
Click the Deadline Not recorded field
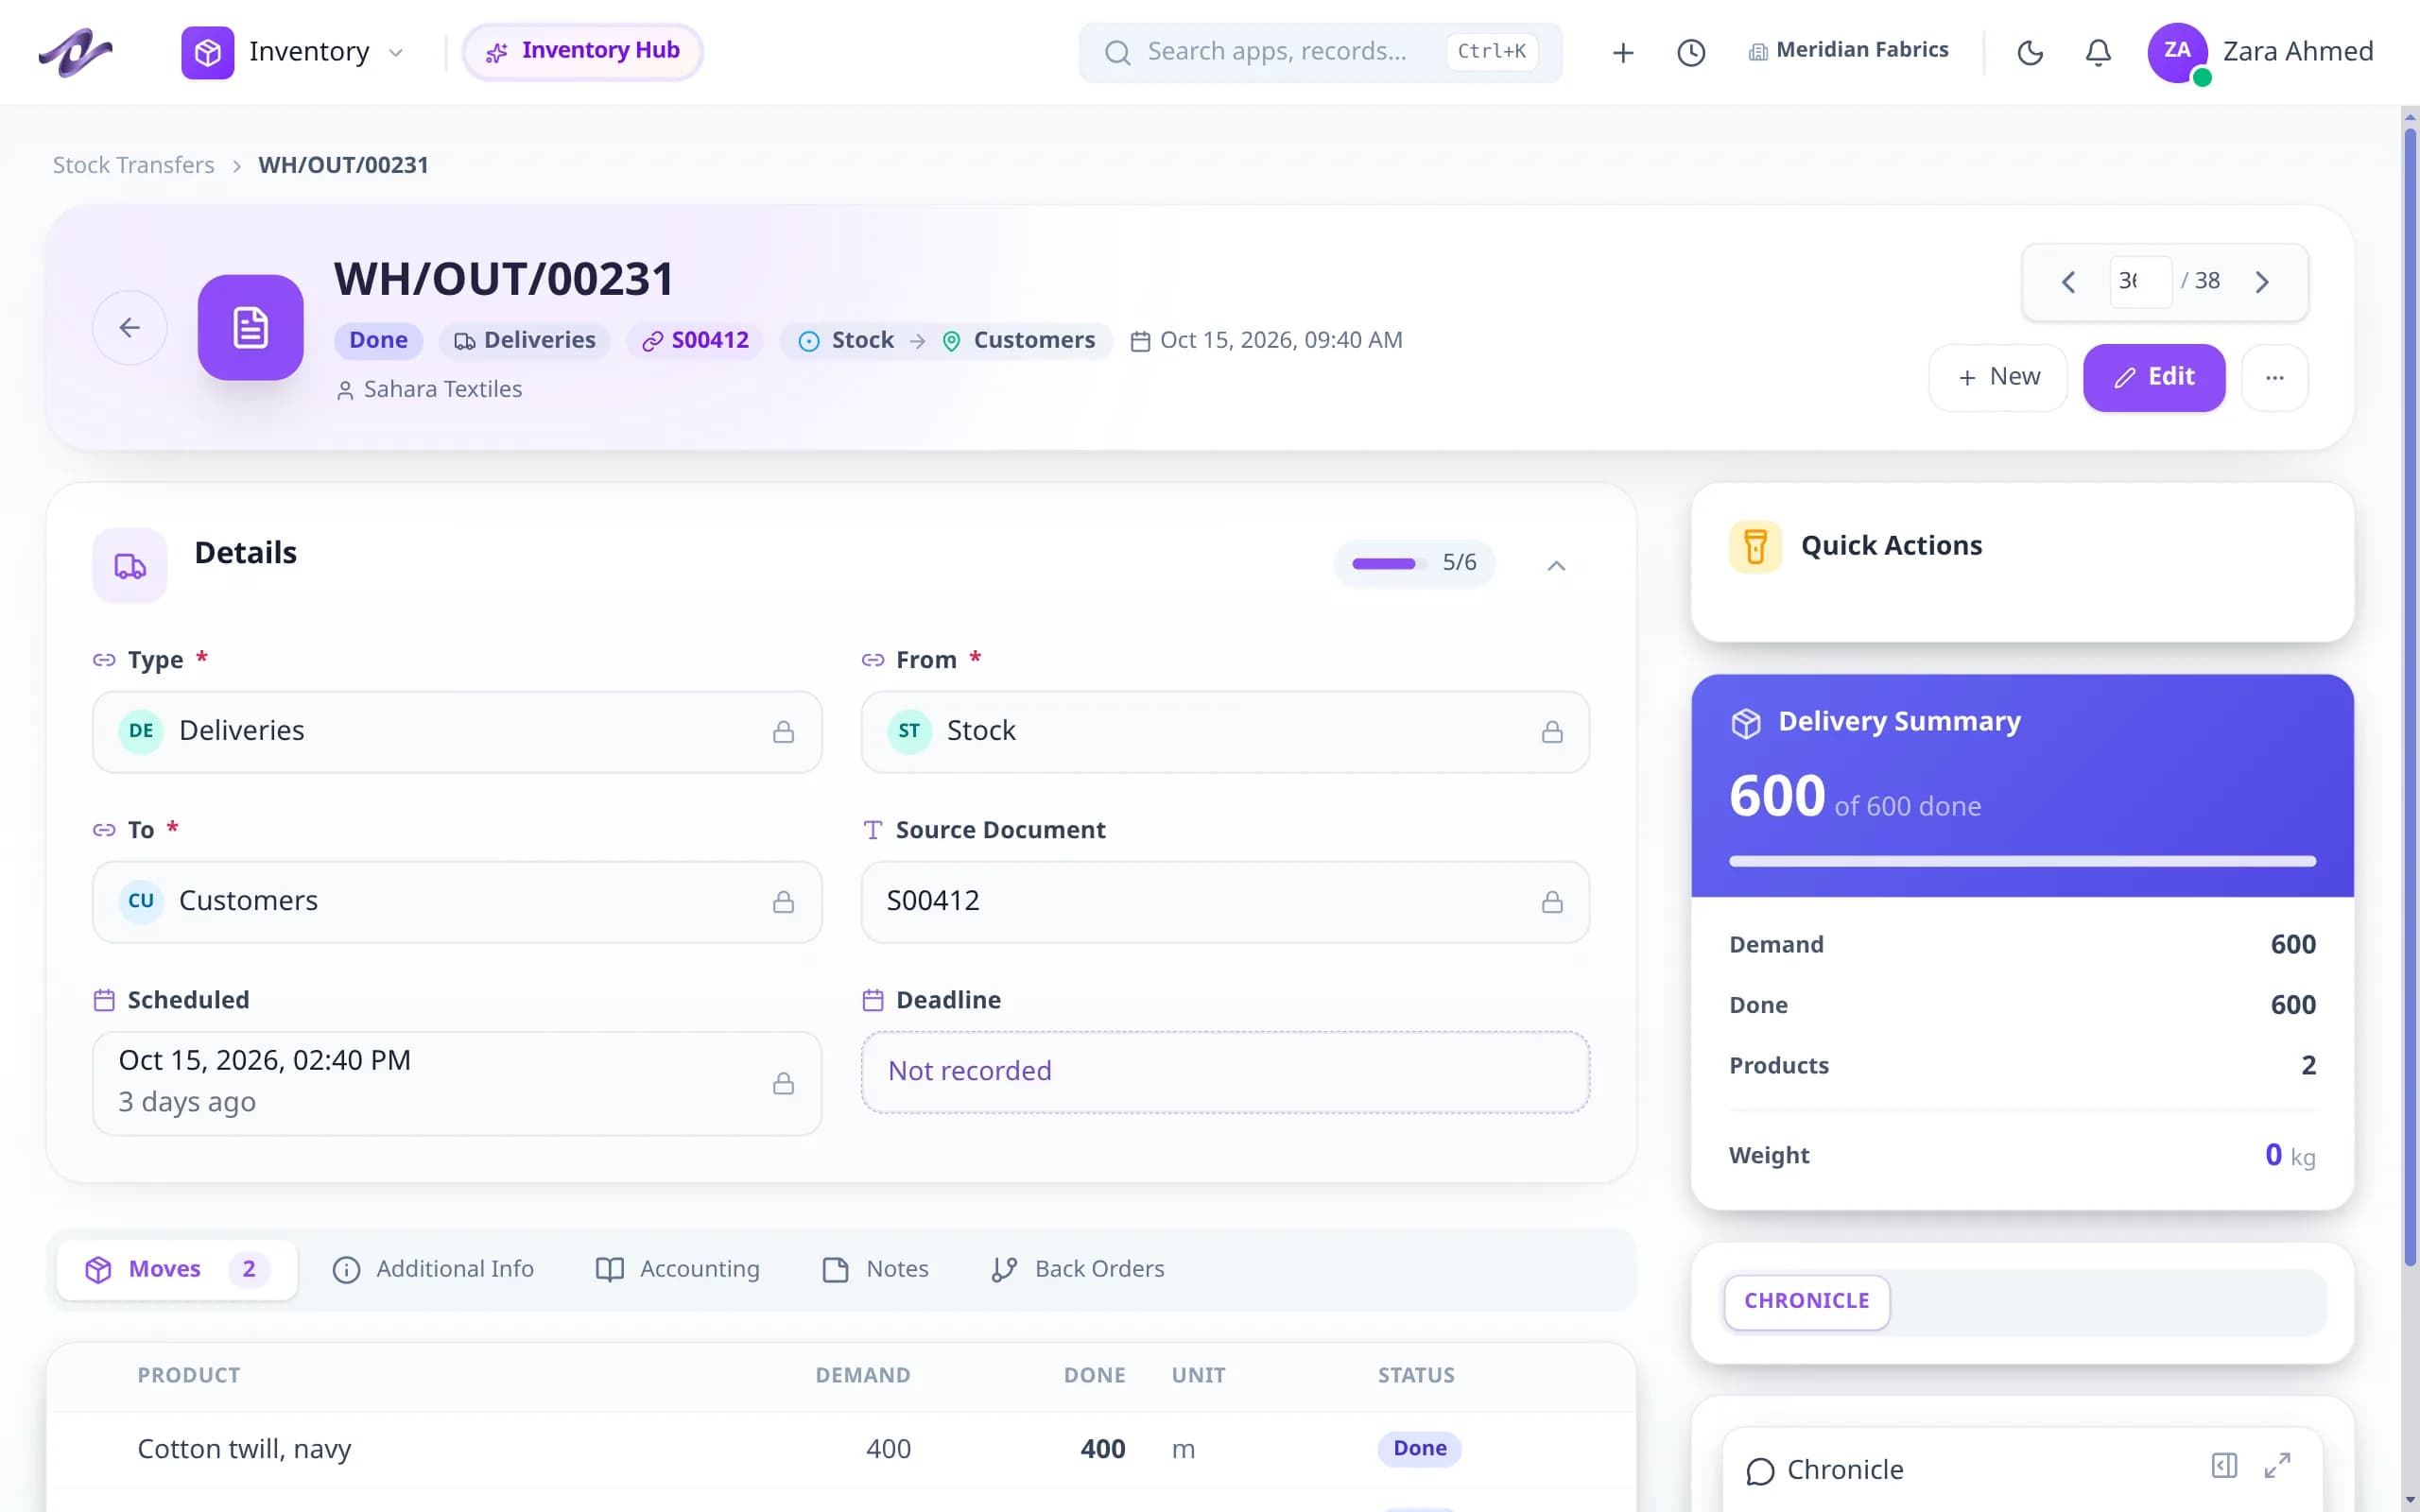click(1225, 1072)
